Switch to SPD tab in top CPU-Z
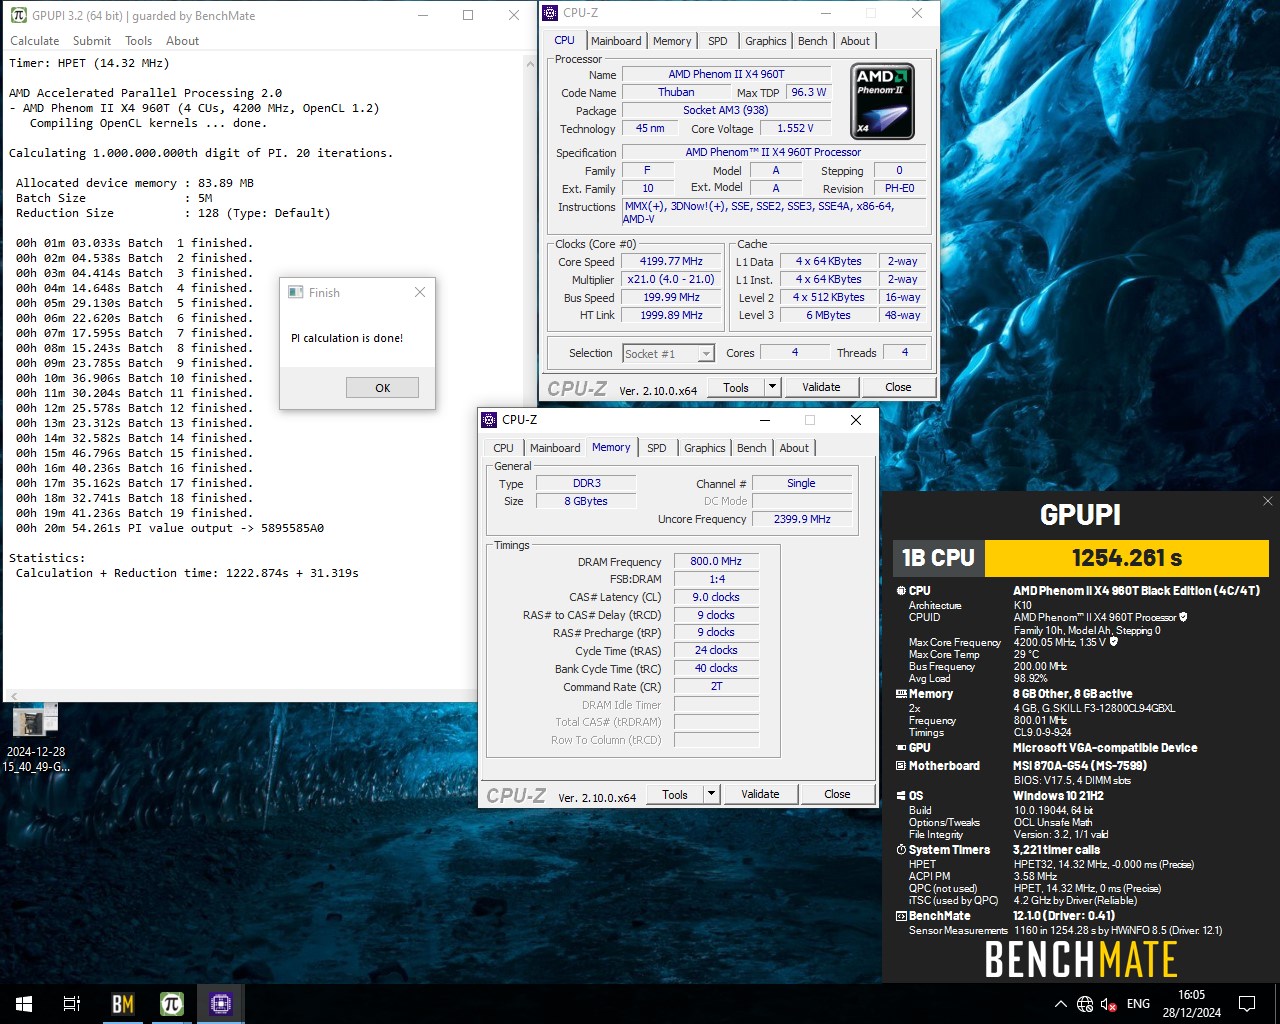This screenshot has height=1024, width=1280. (718, 41)
